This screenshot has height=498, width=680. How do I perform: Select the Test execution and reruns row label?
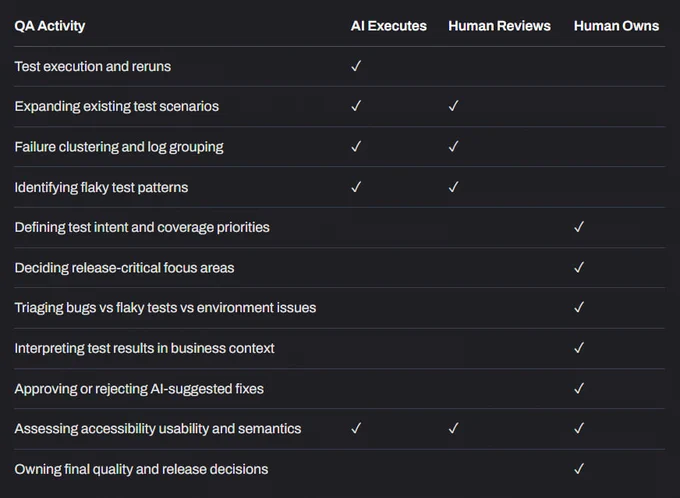[x=93, y=66]
